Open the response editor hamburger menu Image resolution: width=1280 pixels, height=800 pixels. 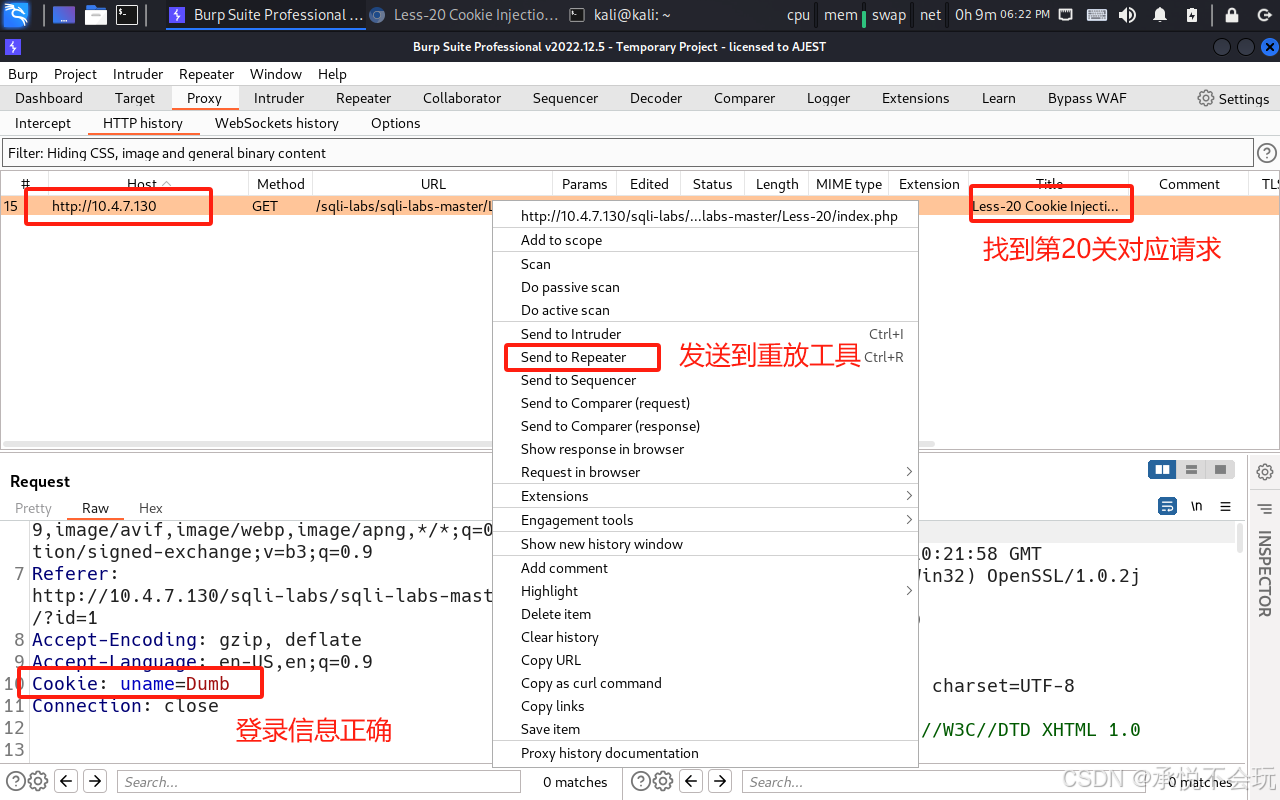pos(1225,506)
